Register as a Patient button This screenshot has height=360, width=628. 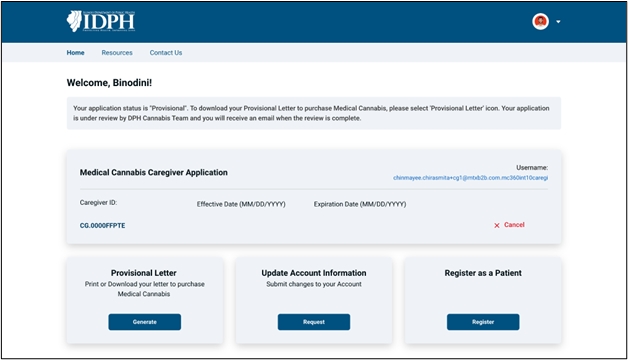click(483, 322)
